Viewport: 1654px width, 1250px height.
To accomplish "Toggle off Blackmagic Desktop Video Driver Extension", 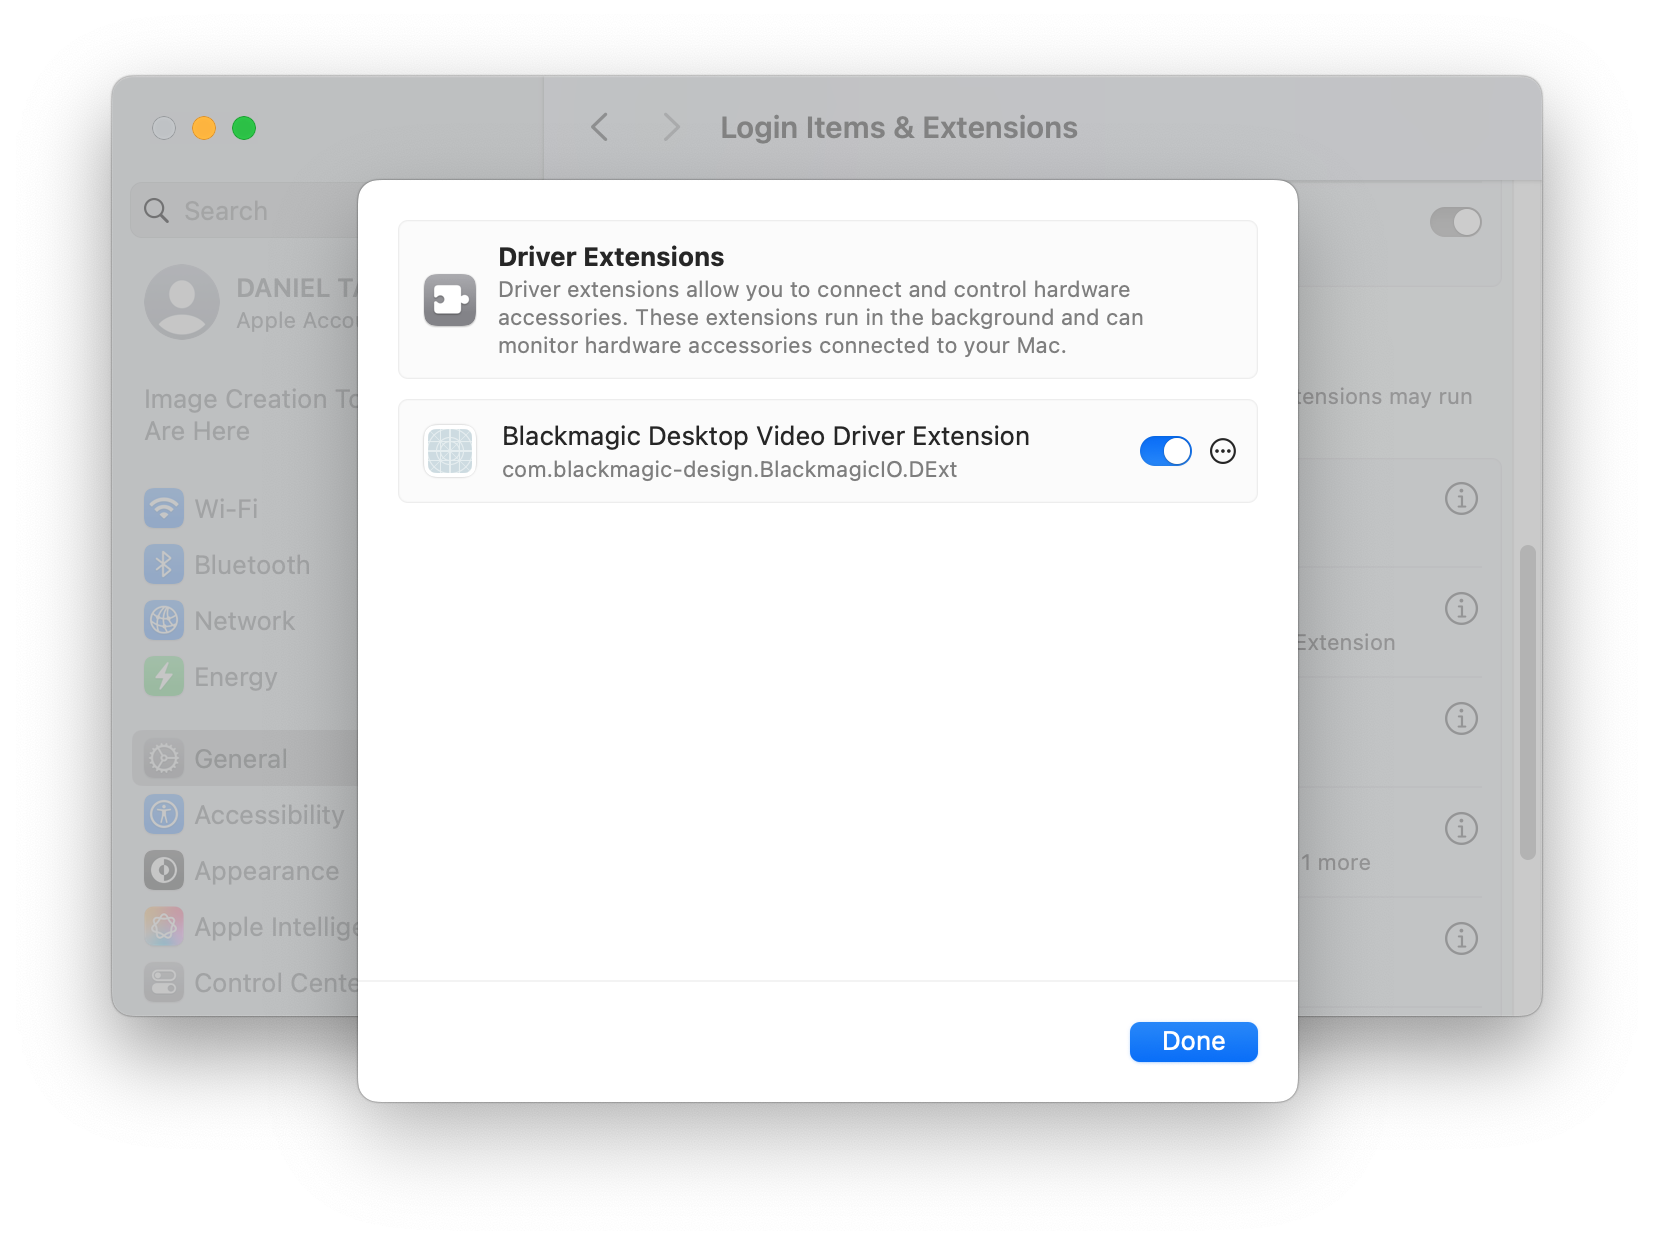I will [1165, 451].
